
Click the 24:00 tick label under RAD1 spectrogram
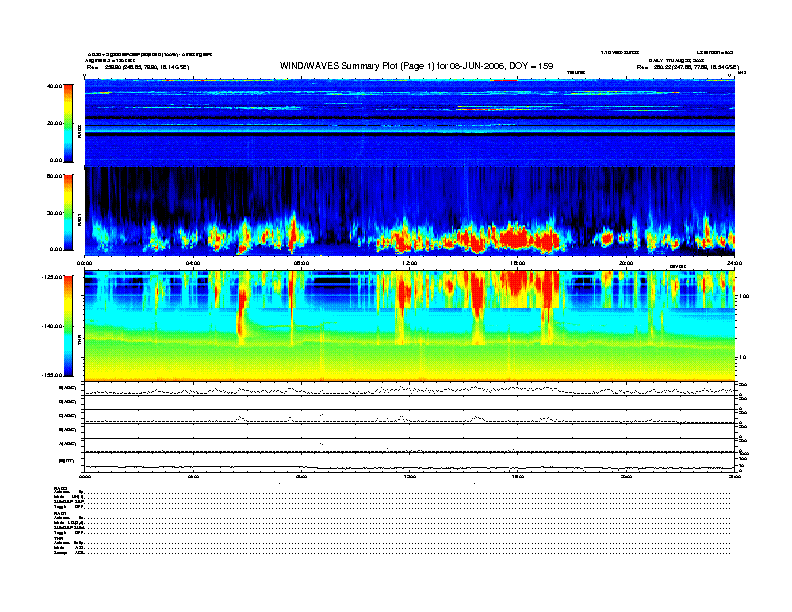coord(734,263)
